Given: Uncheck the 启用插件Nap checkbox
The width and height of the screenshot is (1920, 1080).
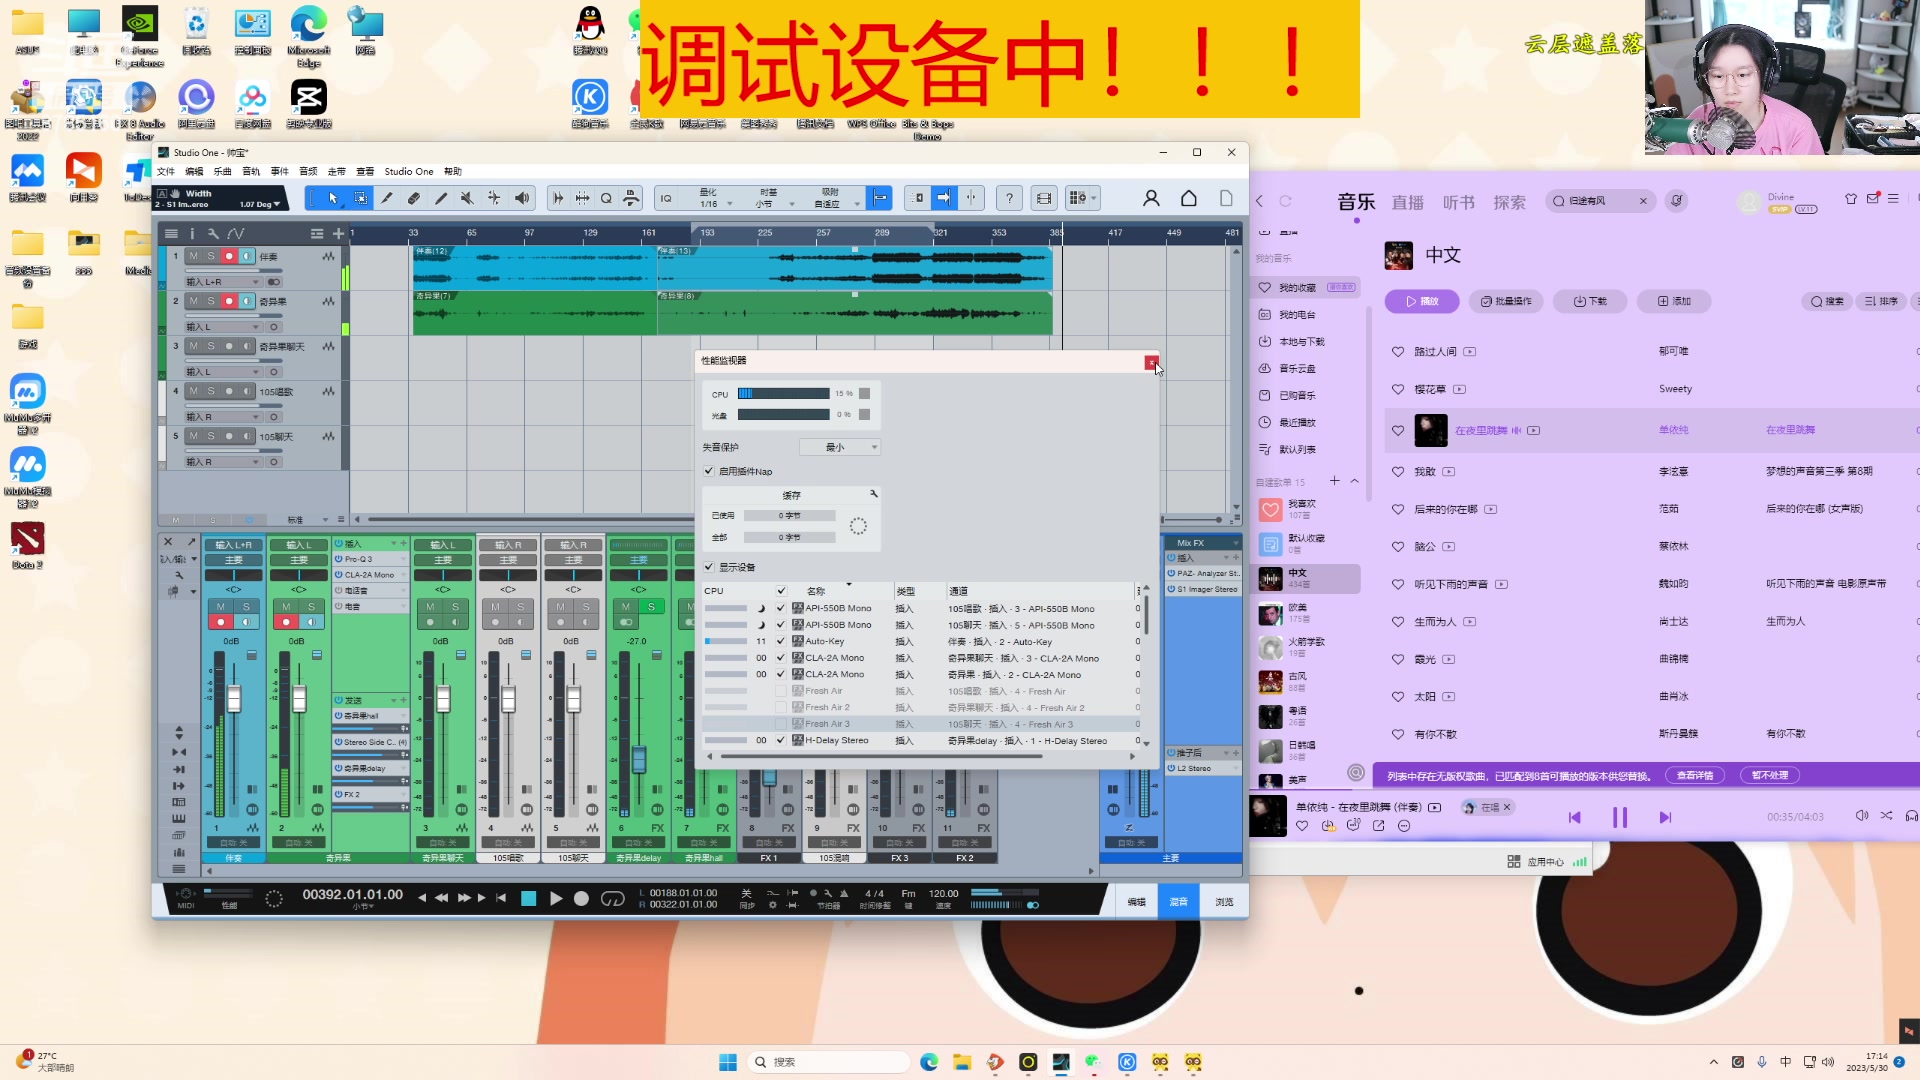Looking at the screenshot, I should (708, 471).
